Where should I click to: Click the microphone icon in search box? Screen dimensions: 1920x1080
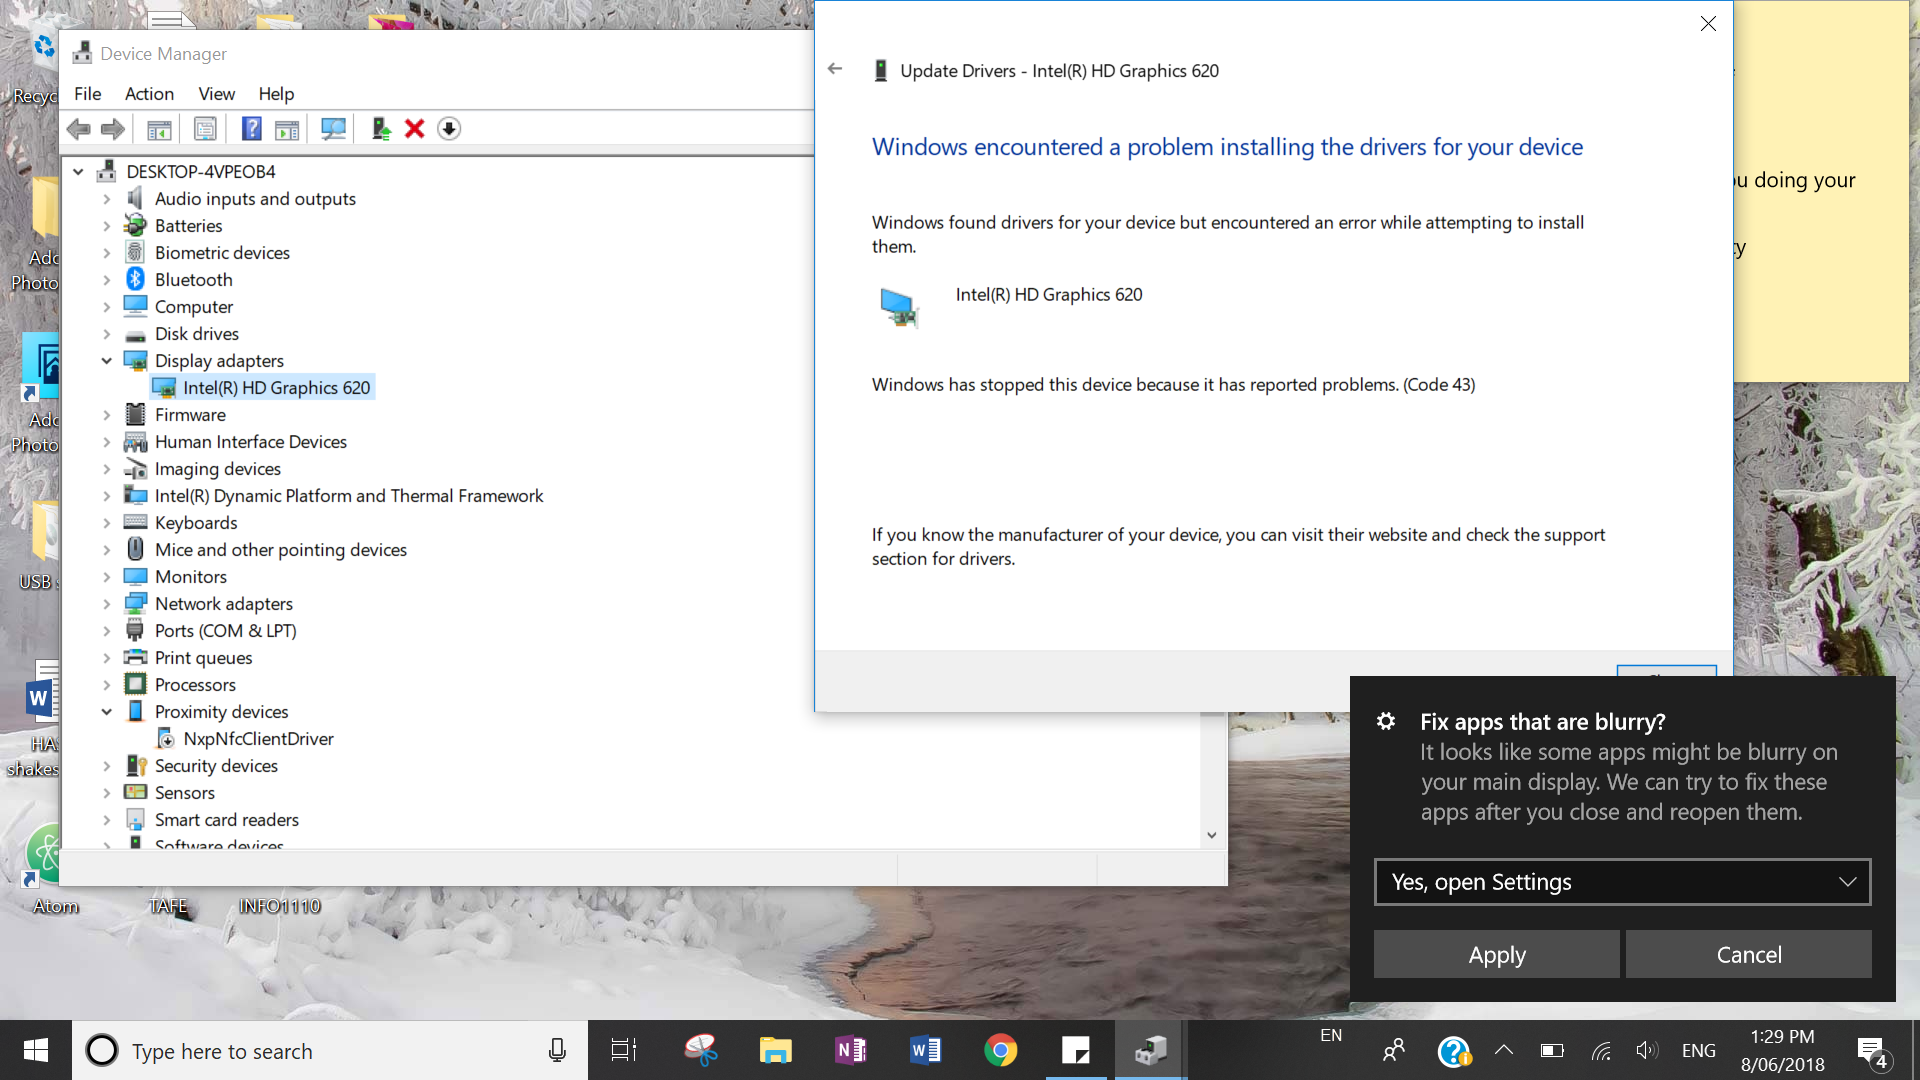(x=558, y=1050)
